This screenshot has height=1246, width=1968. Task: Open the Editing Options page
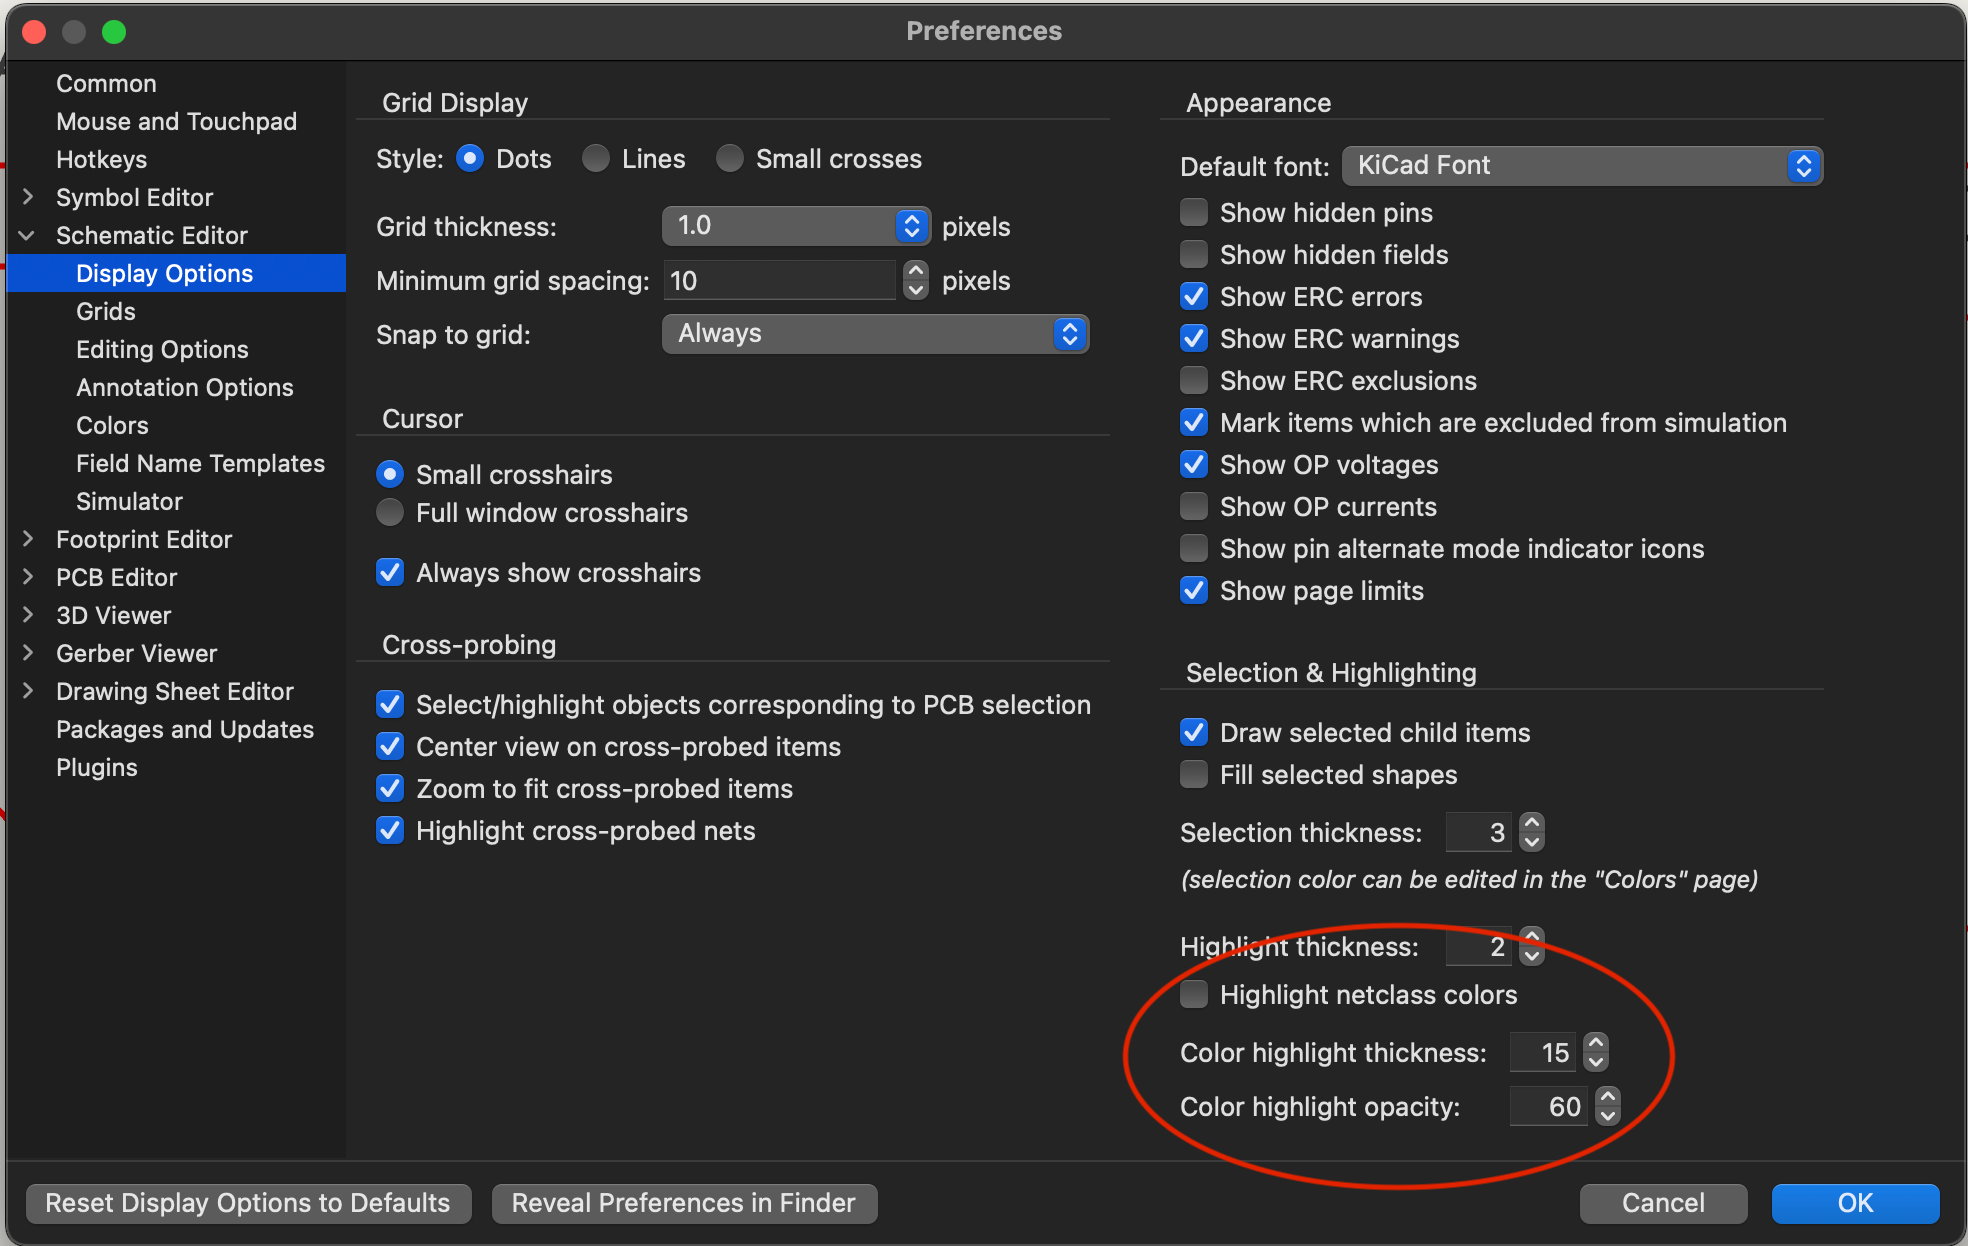pos(162,349)
